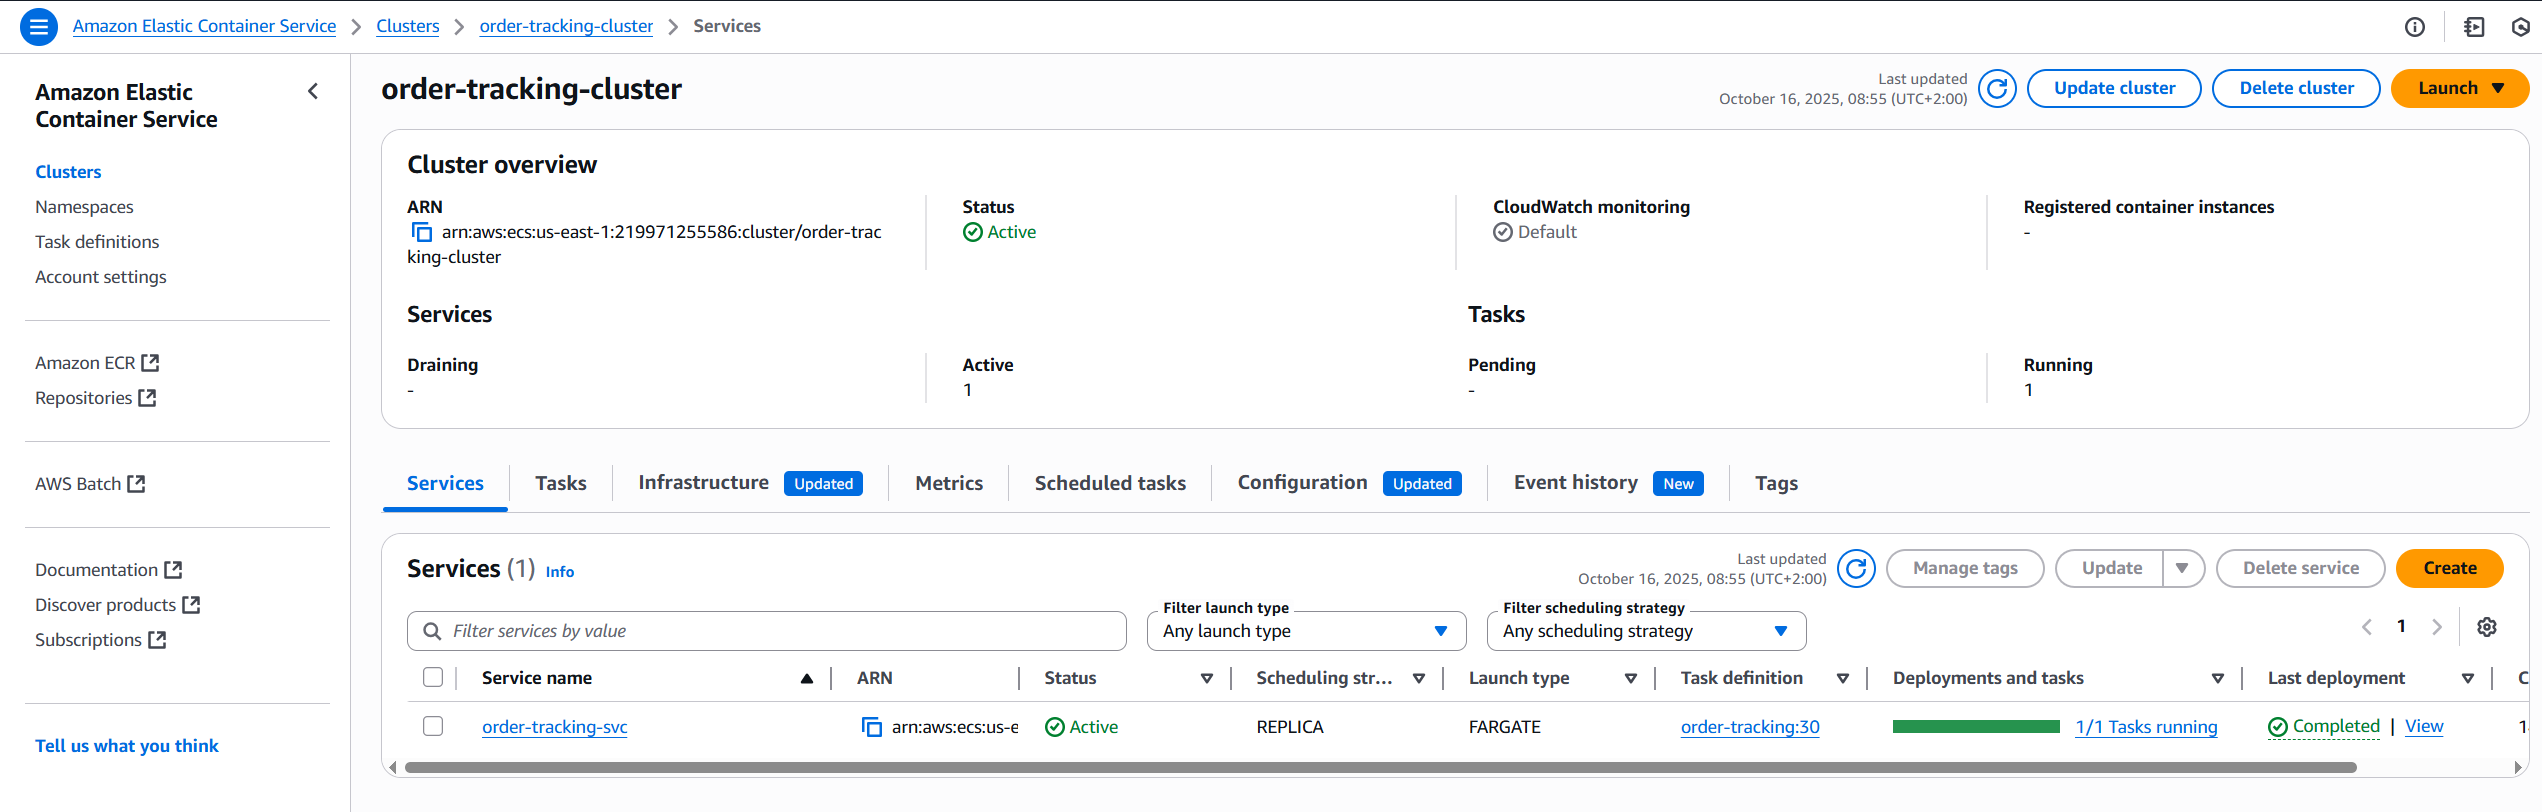Image resolution: width=2542 pixels, height=812 pixels.
Task: Click the green tasks progress bar
Action: (1976, 727)
